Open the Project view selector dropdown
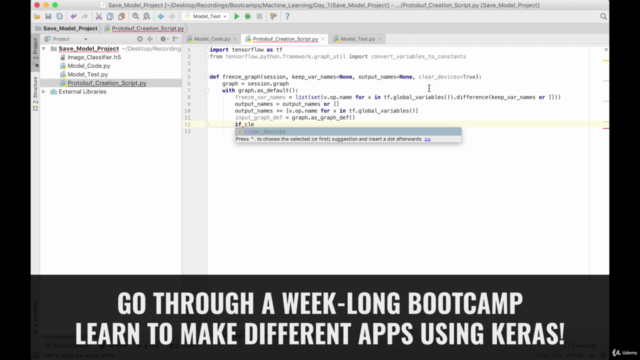The image size is (640, 360). 66,39
